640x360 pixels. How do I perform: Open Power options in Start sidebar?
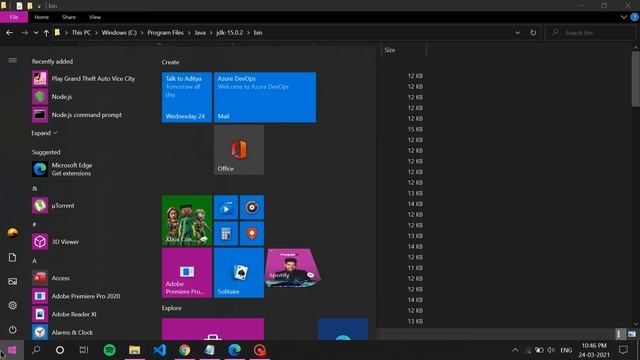tap(12, 329)
